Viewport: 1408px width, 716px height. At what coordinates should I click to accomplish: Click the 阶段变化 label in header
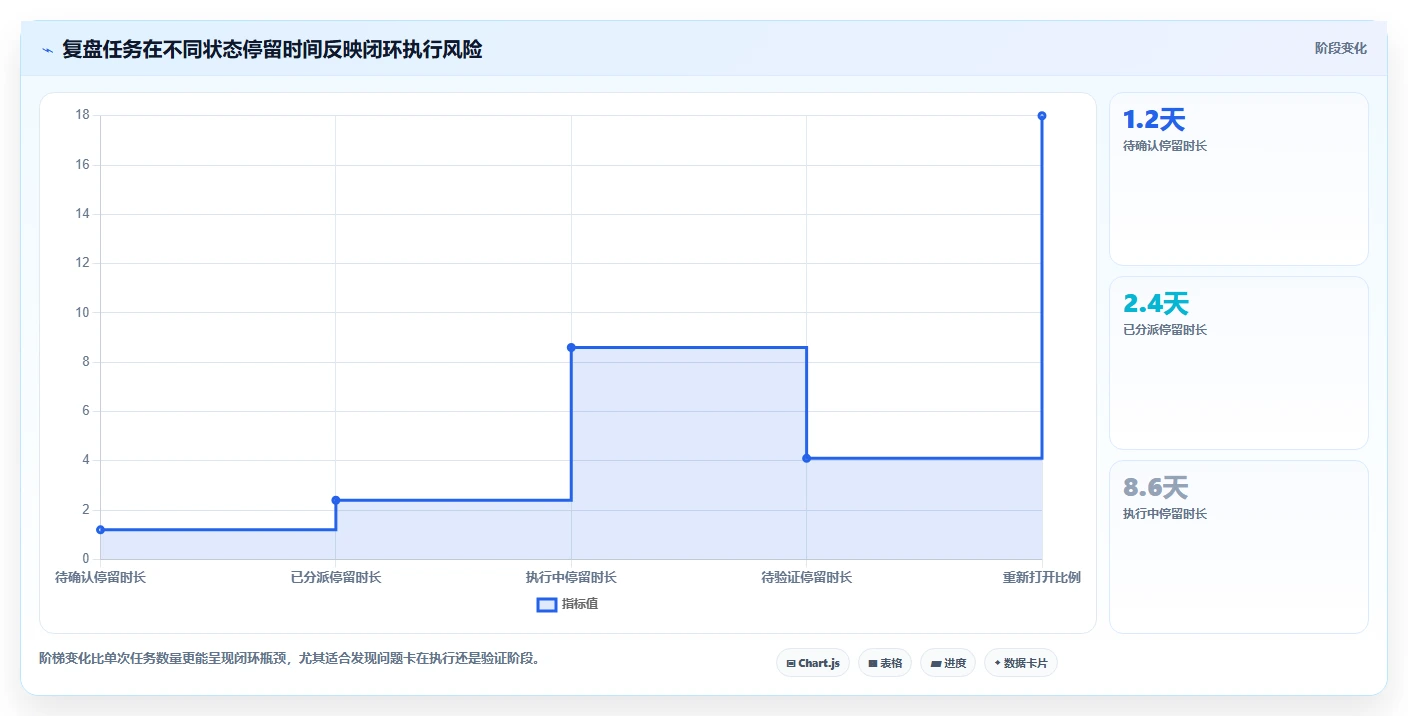(x=1340, y=48)
